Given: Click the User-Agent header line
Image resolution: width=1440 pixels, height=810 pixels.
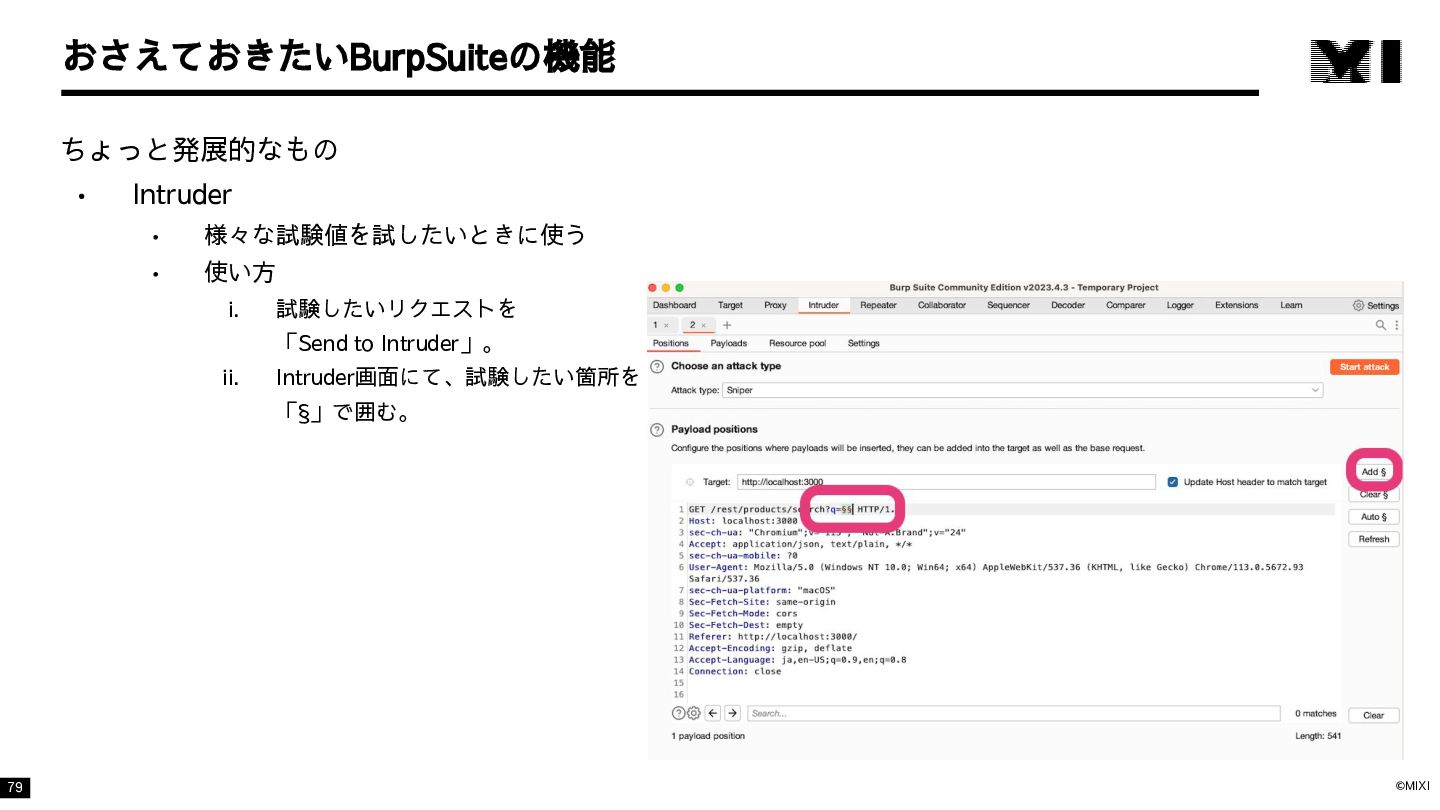Looking at the screenshot, I should click(995, 573).
